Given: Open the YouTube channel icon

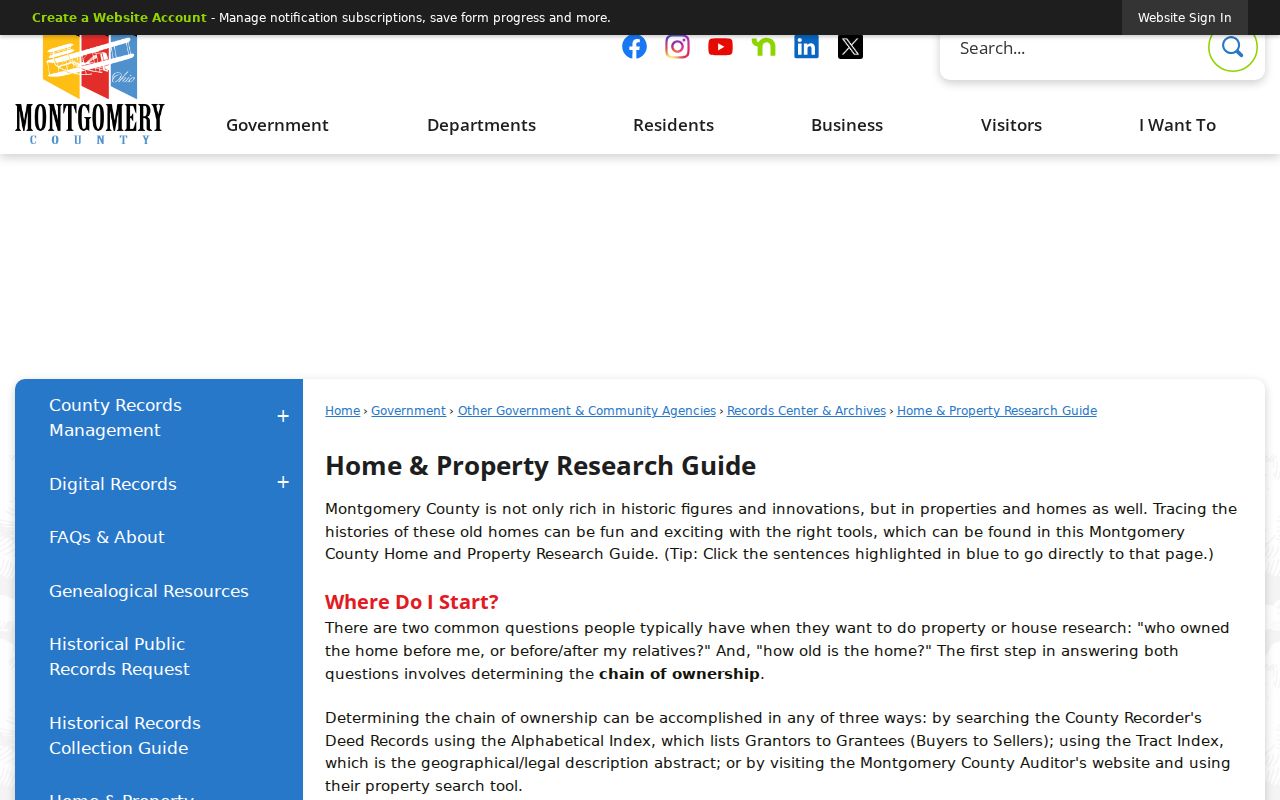Looking at the screenshot, I should 720,47.
